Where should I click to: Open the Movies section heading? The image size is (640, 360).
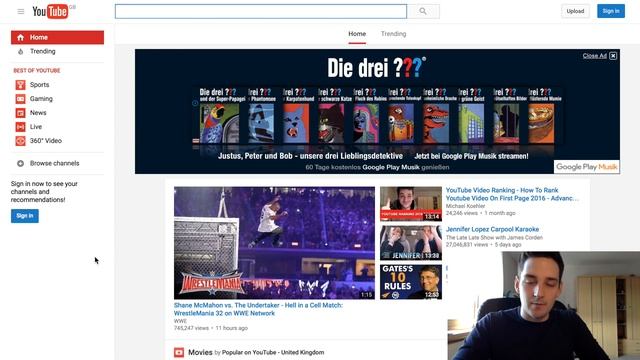coord(200,352)
